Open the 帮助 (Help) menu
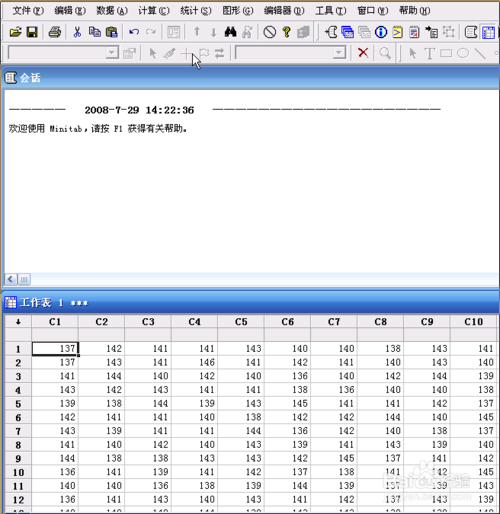The width and height of the screenshot is (500, 514). tap(415, 11)
